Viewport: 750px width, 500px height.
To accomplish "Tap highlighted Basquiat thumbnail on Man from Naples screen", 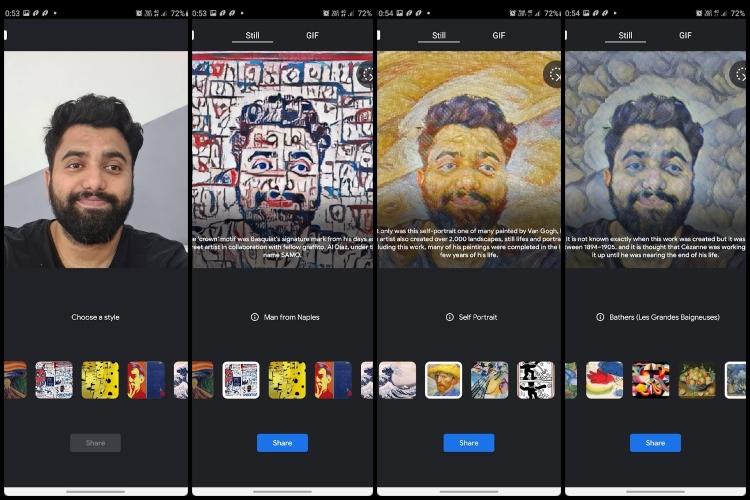I will (x=241, y=380).
